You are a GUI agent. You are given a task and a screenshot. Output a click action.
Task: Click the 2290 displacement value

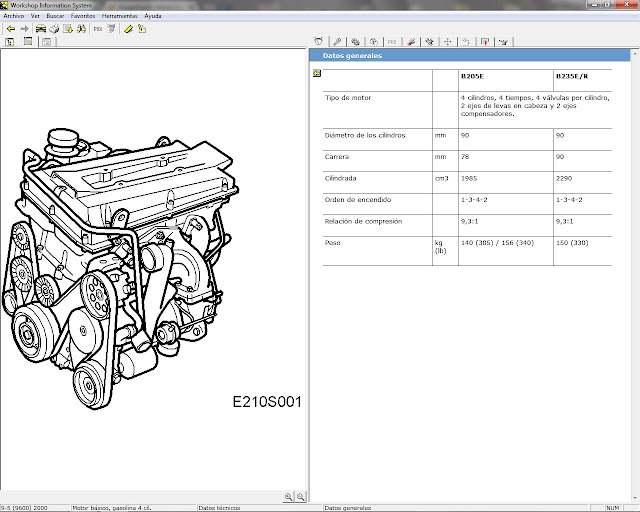[564, 178]
